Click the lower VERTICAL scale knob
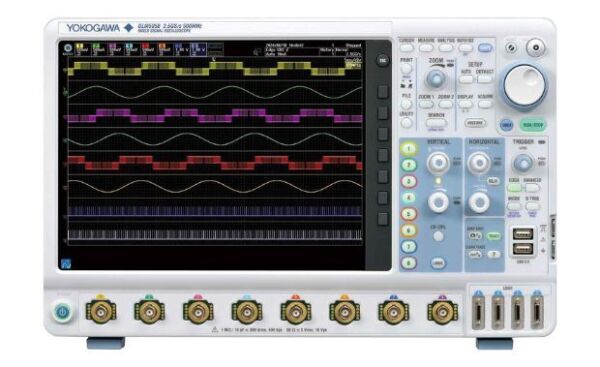This screenshot has width=600, height=367. point(439,201)
